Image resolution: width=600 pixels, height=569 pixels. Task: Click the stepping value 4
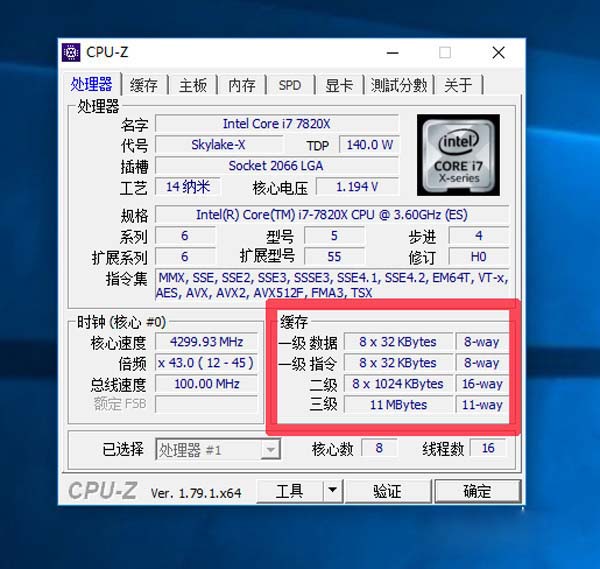coord(478,236)
